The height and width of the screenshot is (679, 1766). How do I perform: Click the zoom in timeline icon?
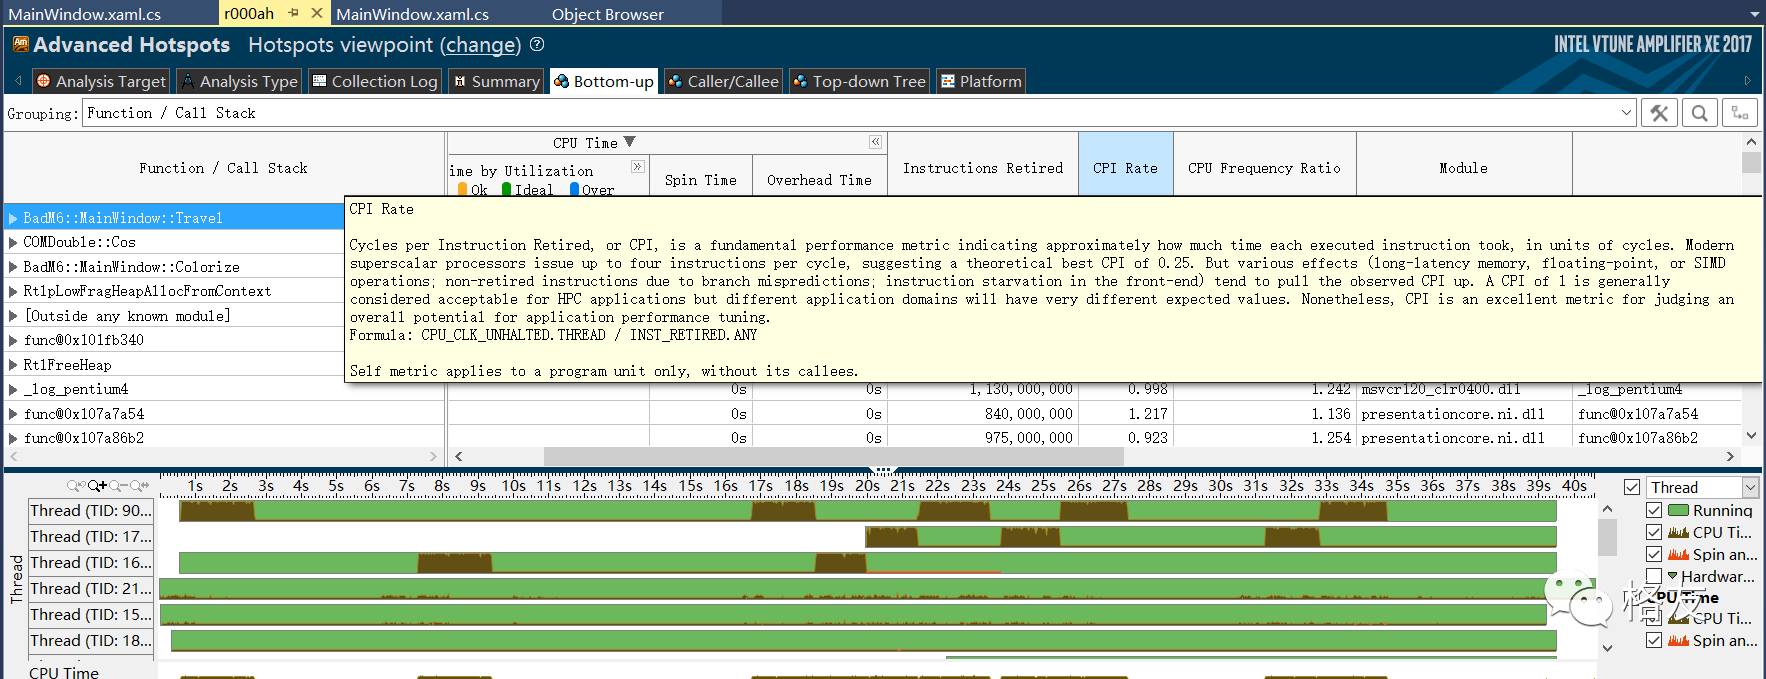tap(97, 486)
